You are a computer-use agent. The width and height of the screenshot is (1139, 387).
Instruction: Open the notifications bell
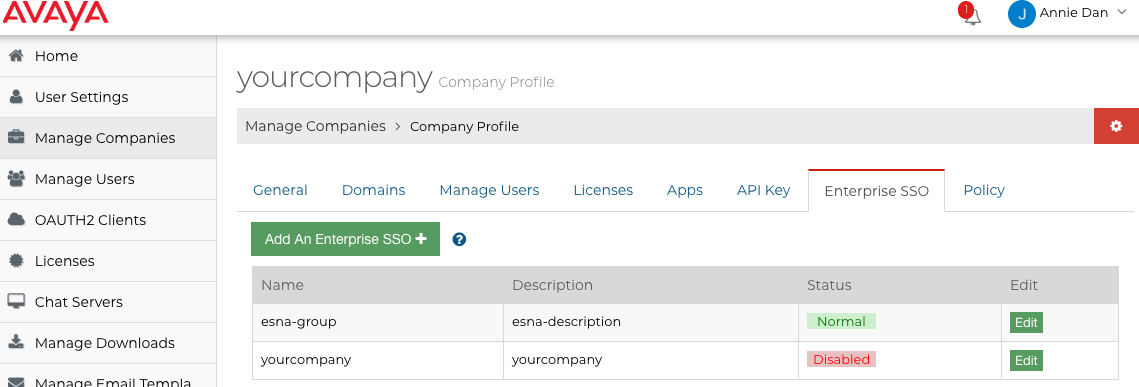(972, 16)
